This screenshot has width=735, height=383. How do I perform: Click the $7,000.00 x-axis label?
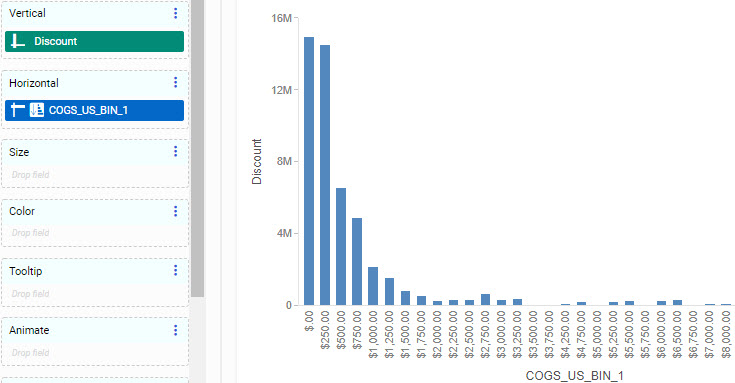click(709, 334)
